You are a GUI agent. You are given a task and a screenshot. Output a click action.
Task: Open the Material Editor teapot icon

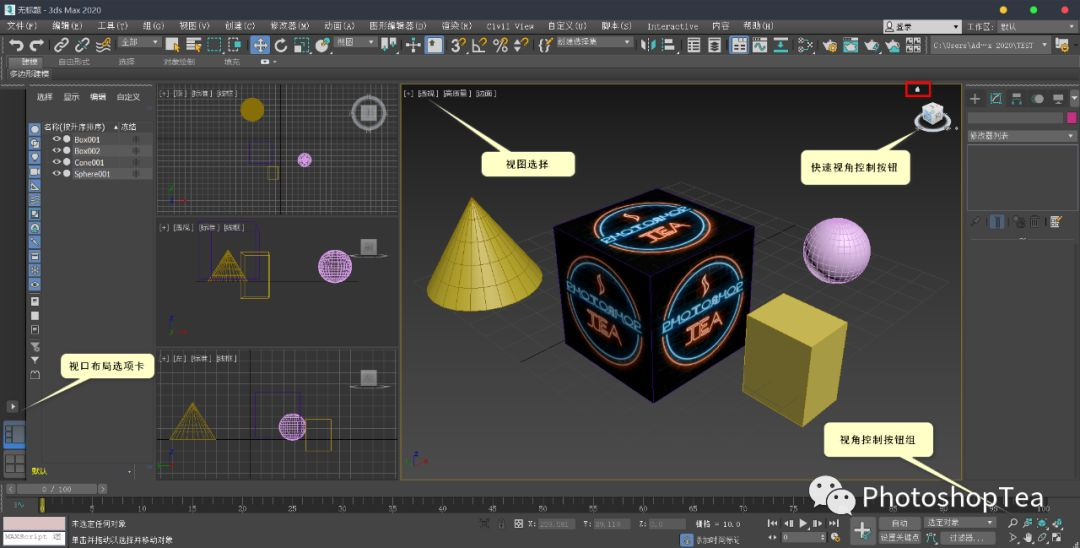pos(805,45)
